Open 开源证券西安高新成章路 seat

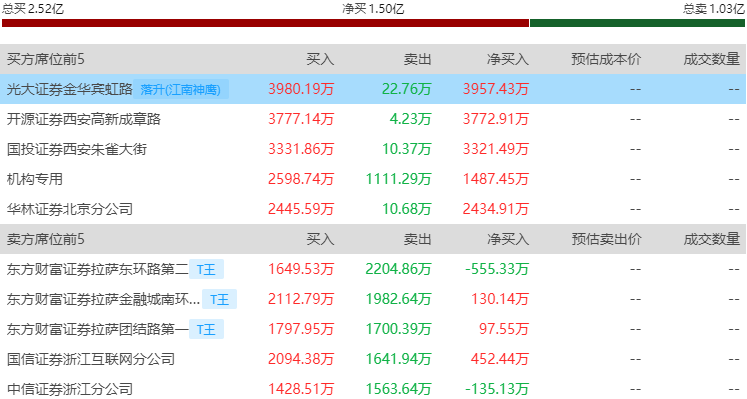tap(84, 119)
